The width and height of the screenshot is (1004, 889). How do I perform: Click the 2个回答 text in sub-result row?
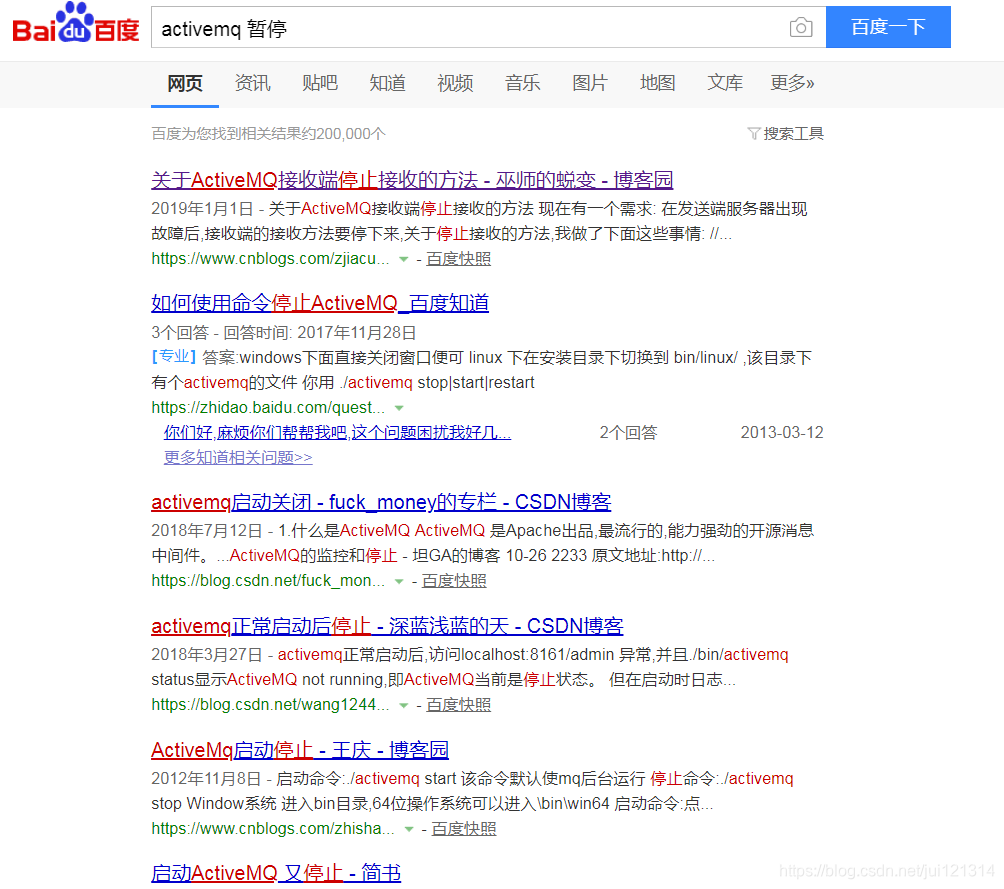628,433
